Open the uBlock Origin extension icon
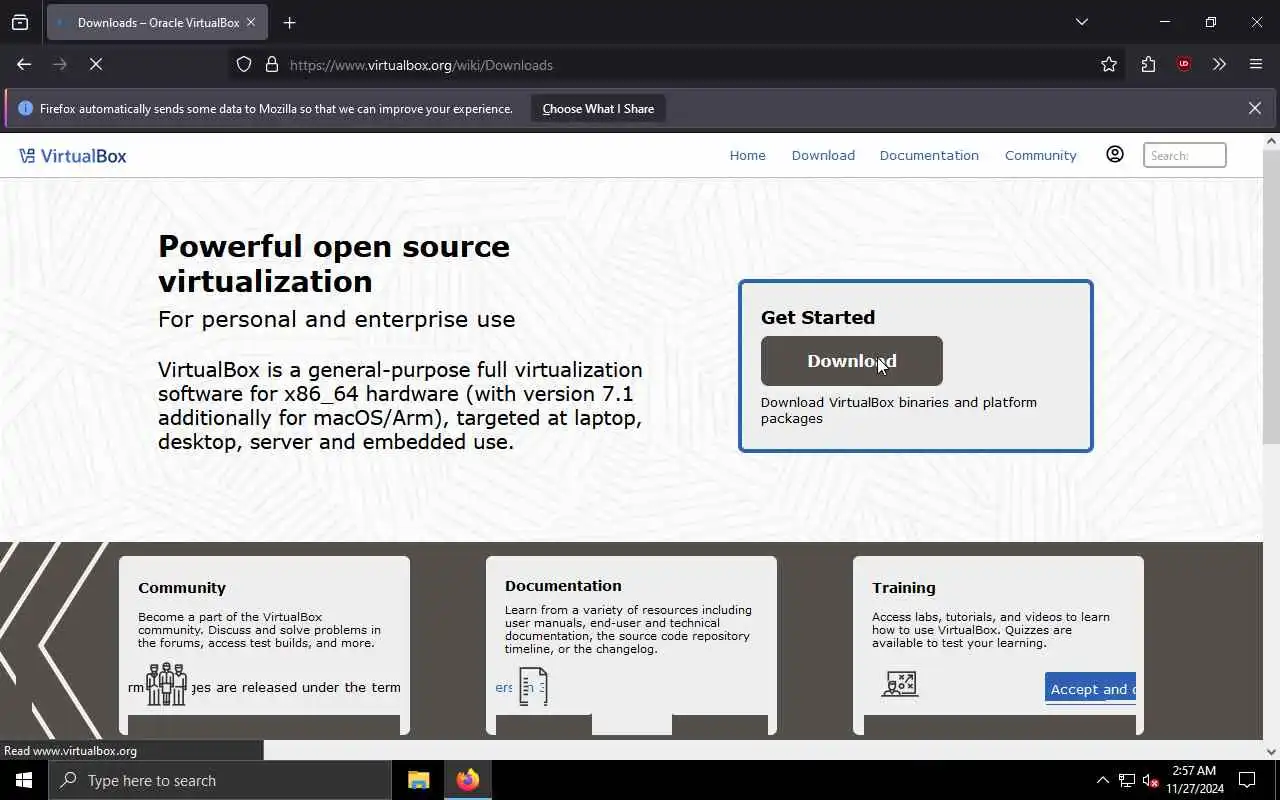The image size is (1280, 800). pyautogui.click(x=1184, y=65)
